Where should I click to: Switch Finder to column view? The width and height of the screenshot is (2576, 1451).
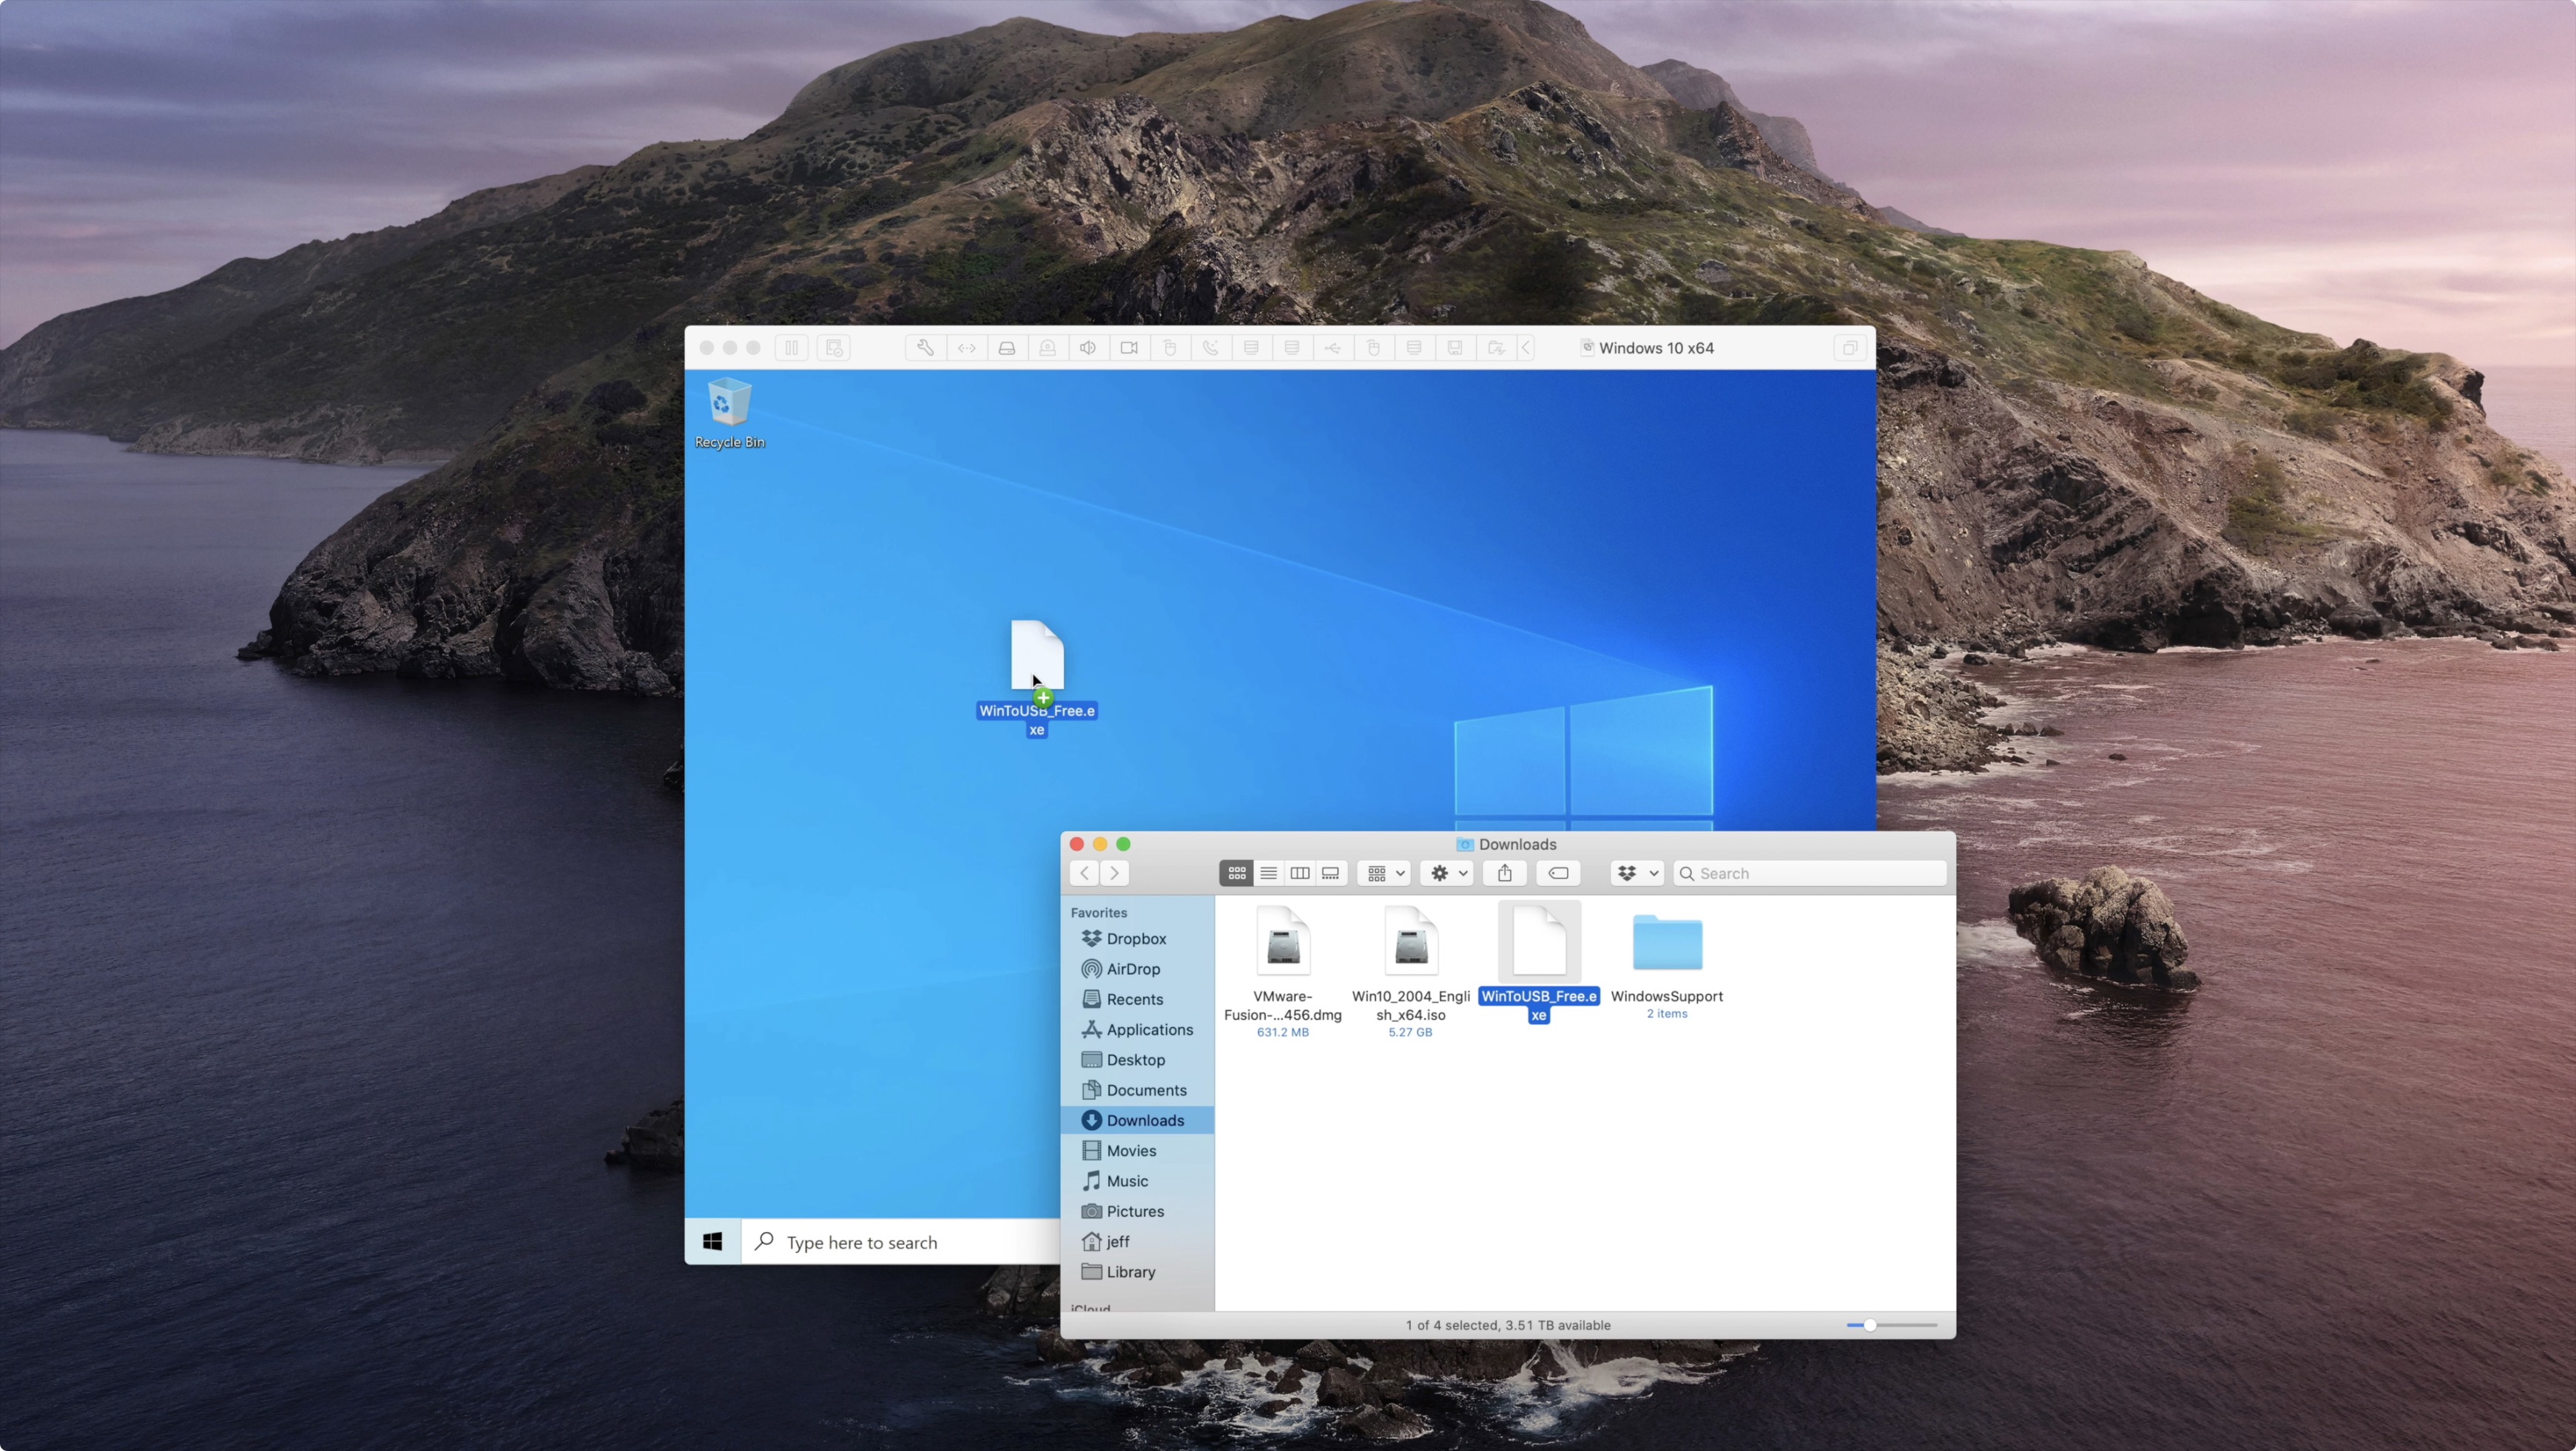(1299, 873)
